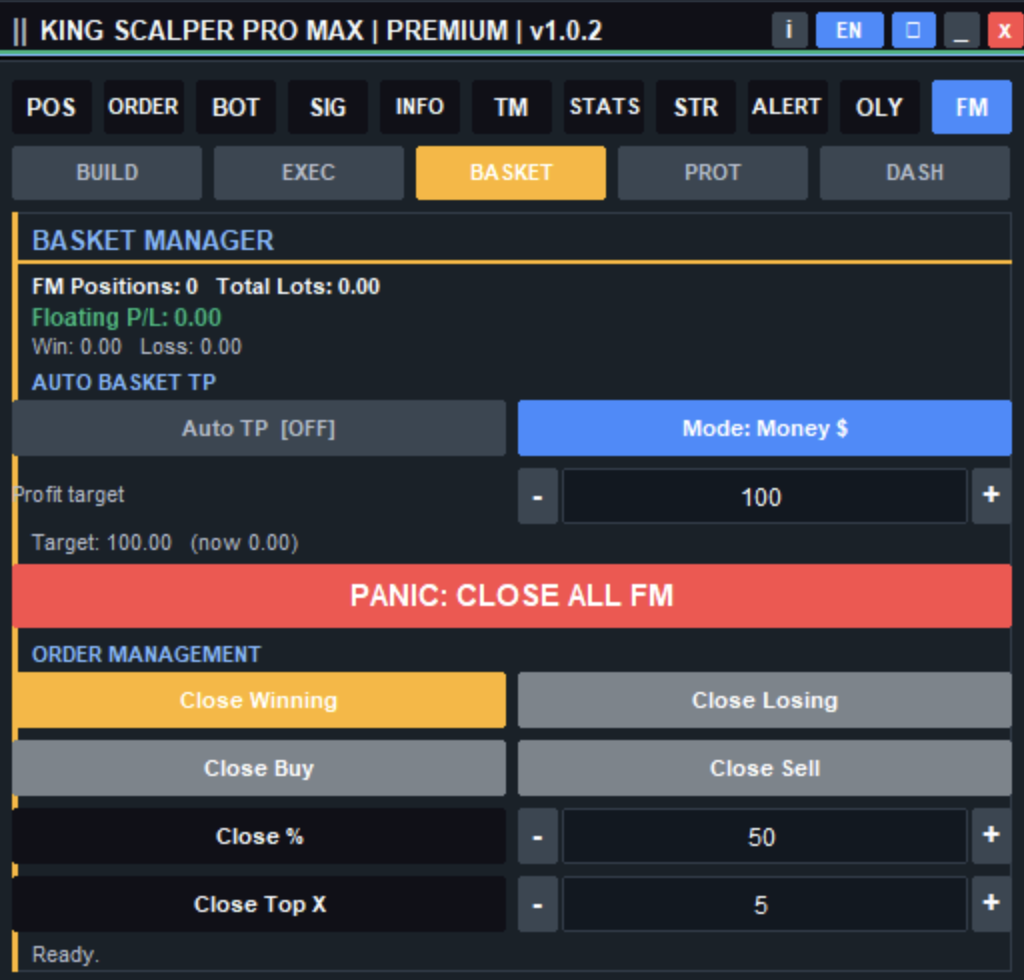Click the 'Win: 0.00' text
This screenshot has width=1024, height=980.
pyautogui.click(x=77, y=347)
